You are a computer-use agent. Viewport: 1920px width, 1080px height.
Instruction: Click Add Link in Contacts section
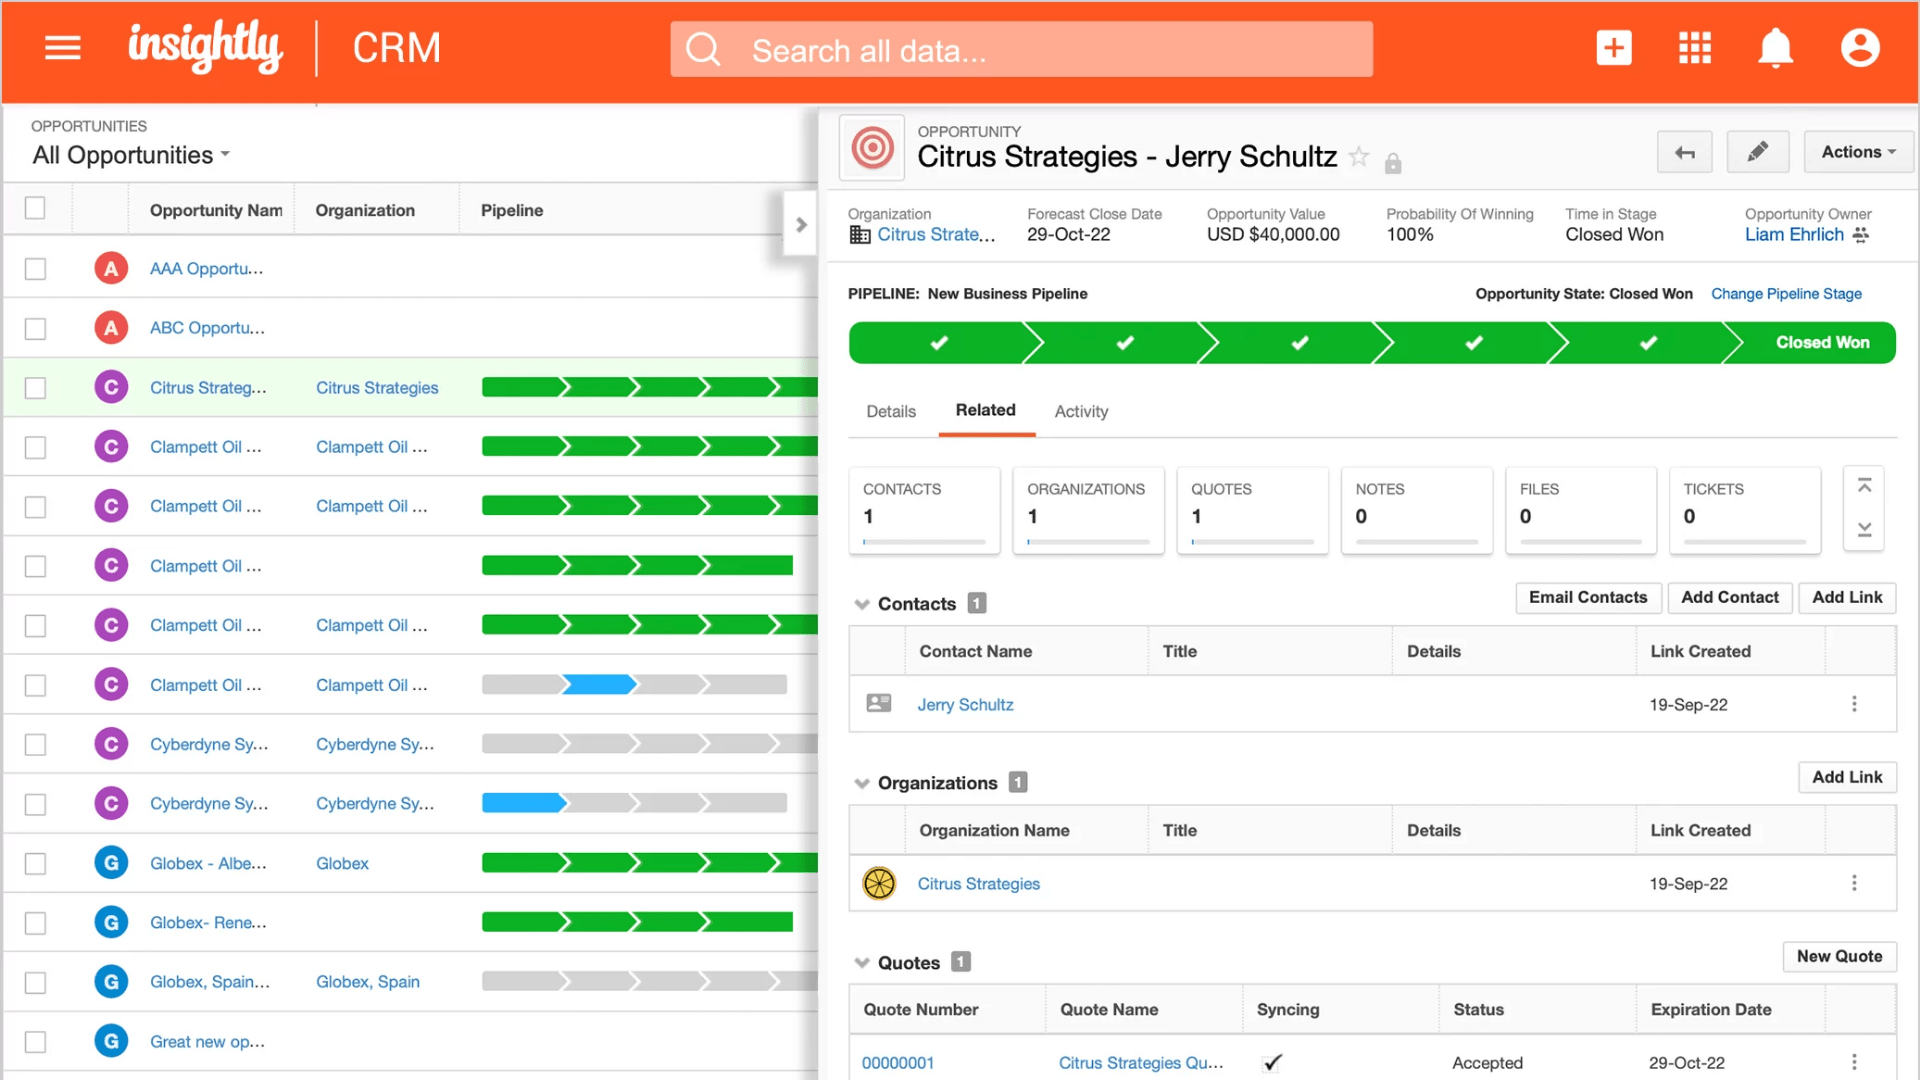pyautogui.click(x=1847, y=597)
